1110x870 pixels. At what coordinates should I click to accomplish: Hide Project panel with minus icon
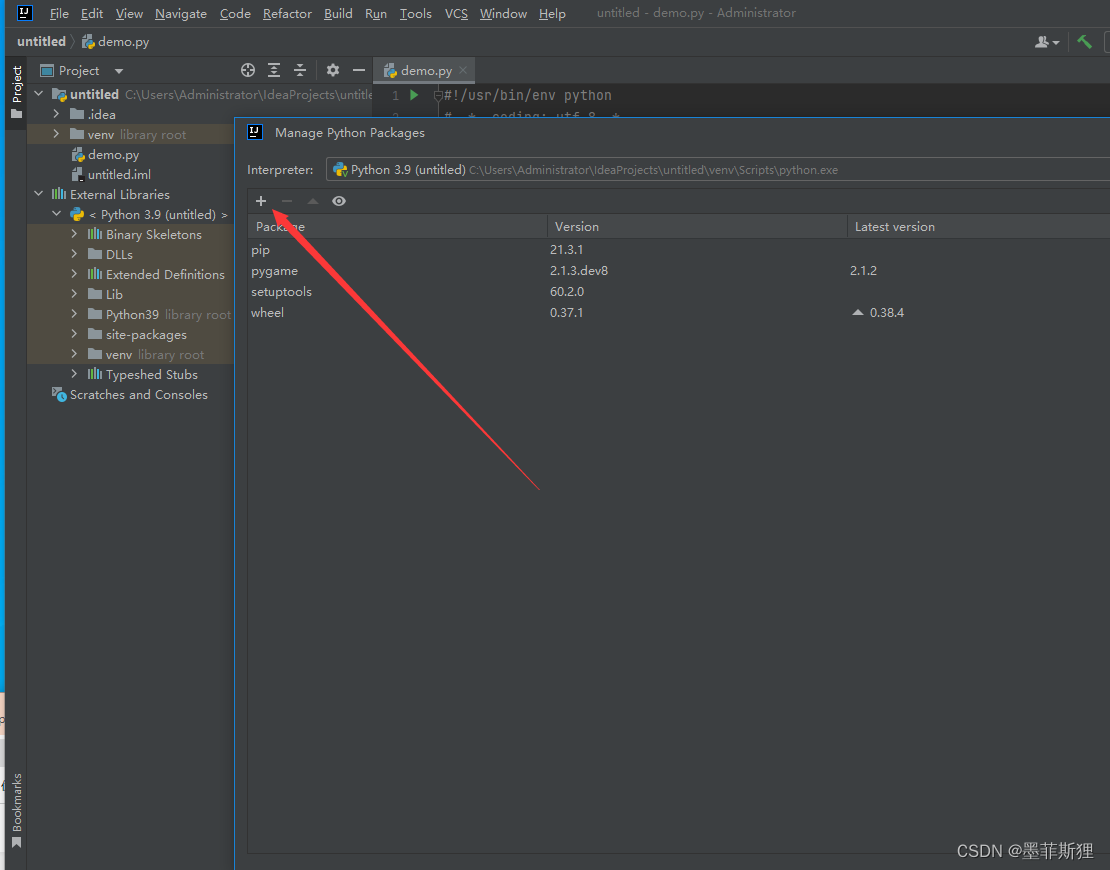359,70
